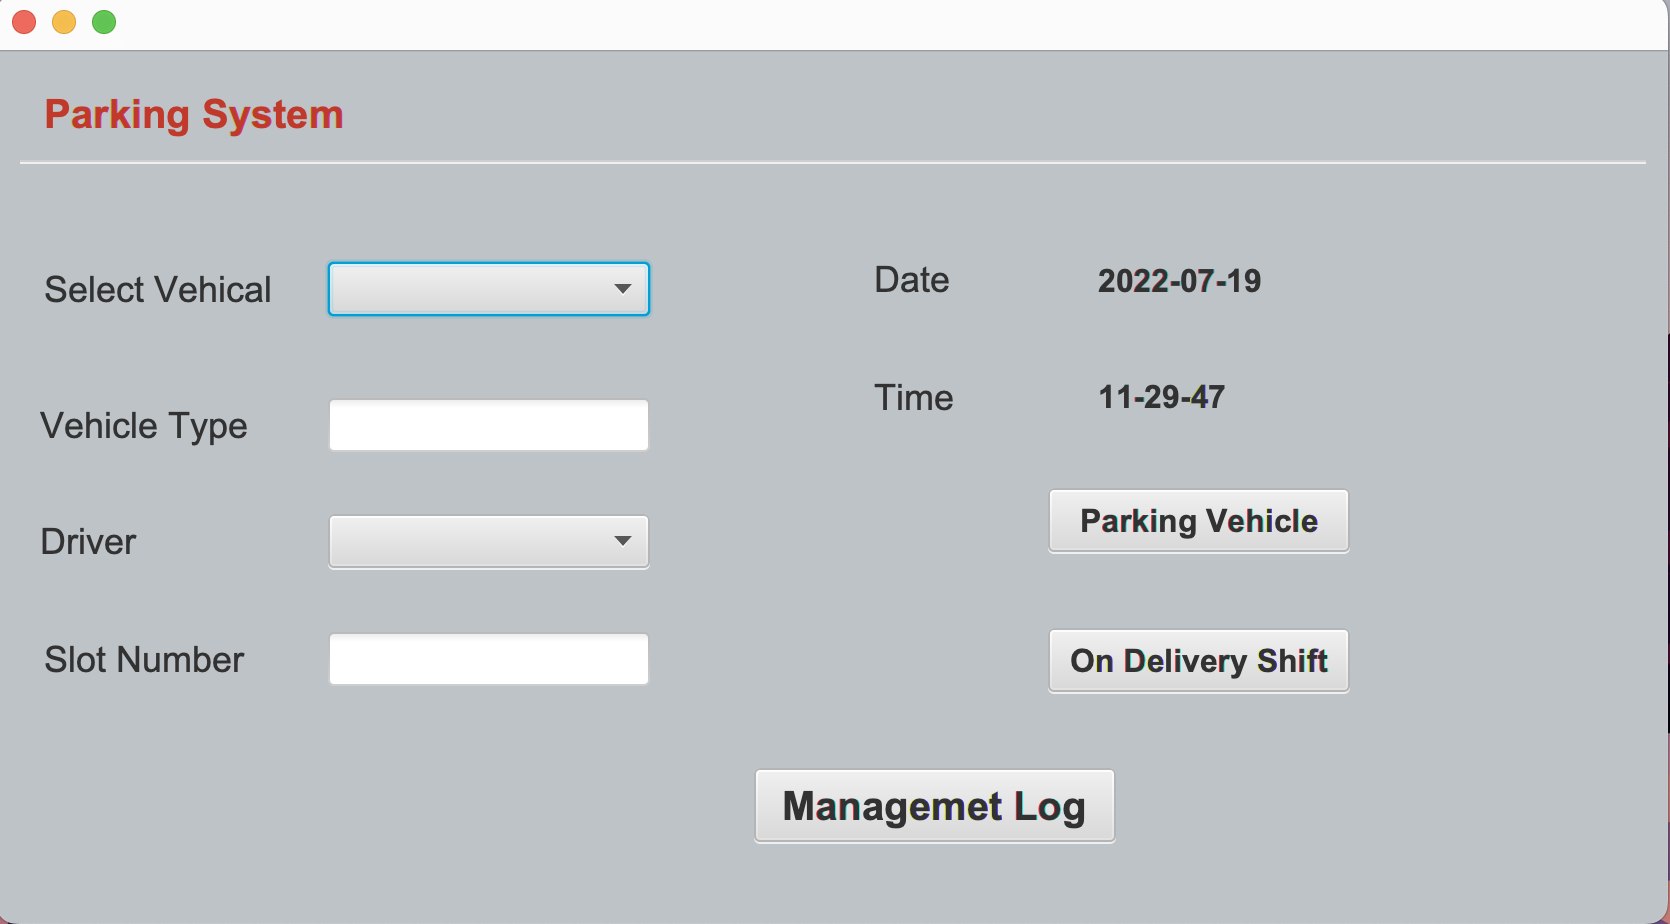Screen dimensions: 1670x924
Task: Click the Time label
Action: point(913,397)
